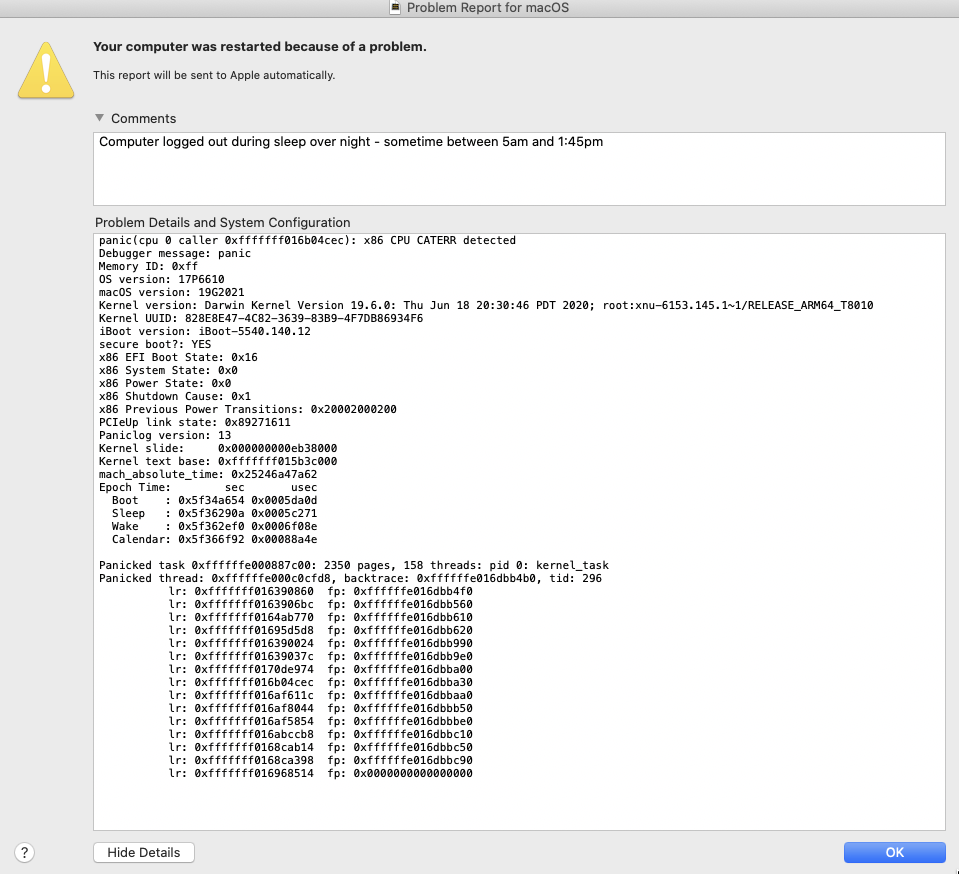Click backtrace row lr 0xfffffff0168cab14
This screenshot has height=874, width=959.
pyautogui.click(x=320, y=747)
